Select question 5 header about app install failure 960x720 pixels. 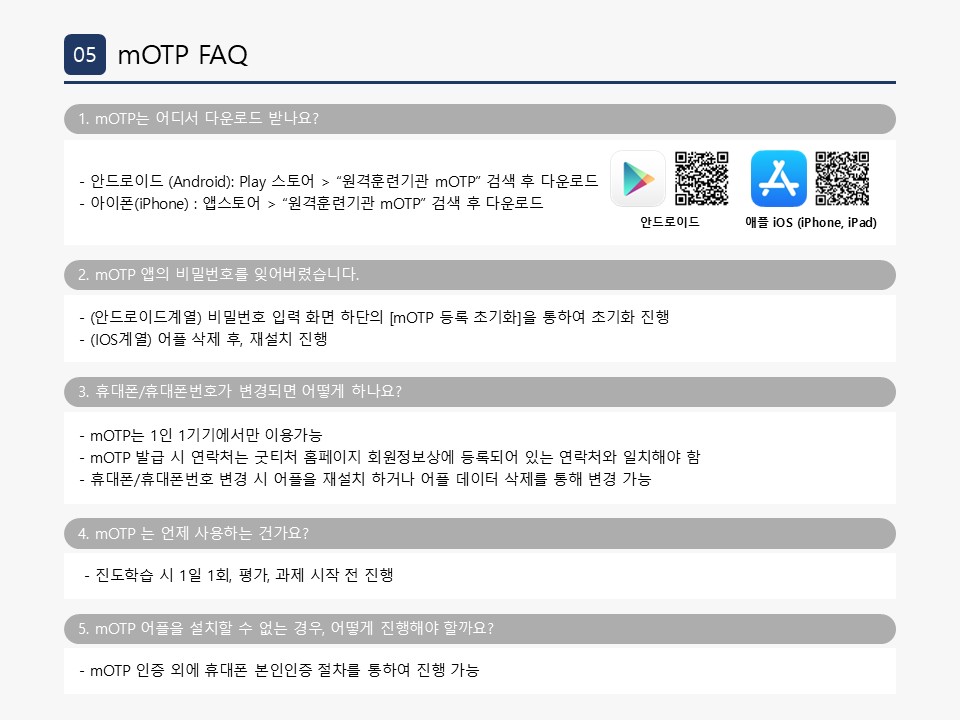(x=479, y=629)
